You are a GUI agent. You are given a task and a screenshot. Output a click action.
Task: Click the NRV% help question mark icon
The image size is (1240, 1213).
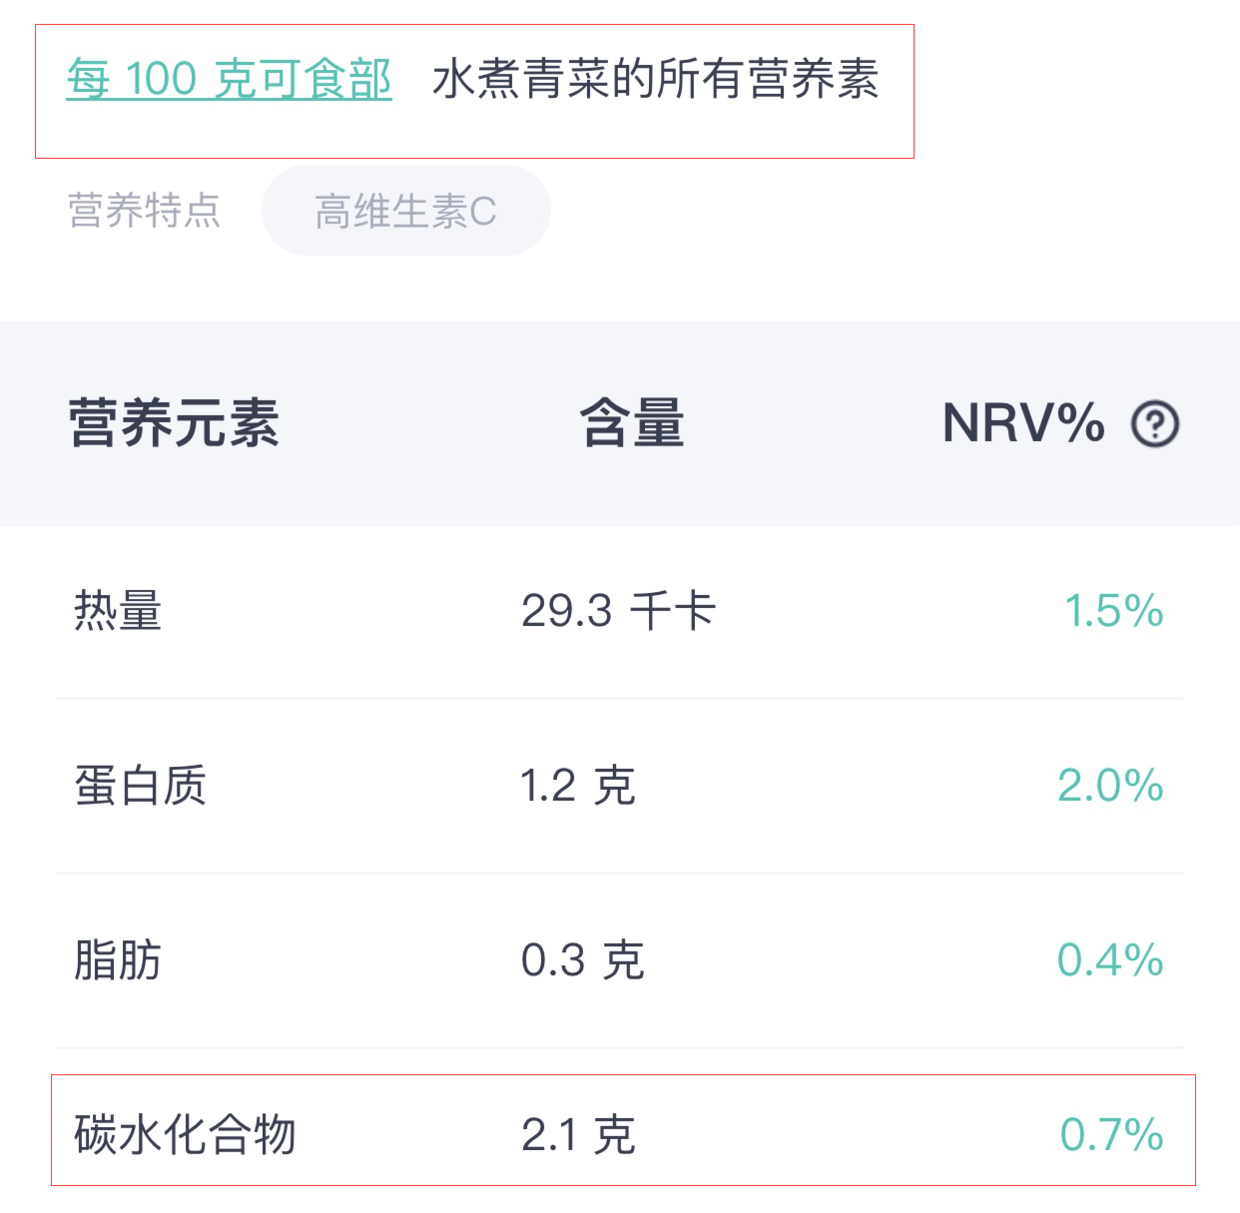pos(1155,424)
